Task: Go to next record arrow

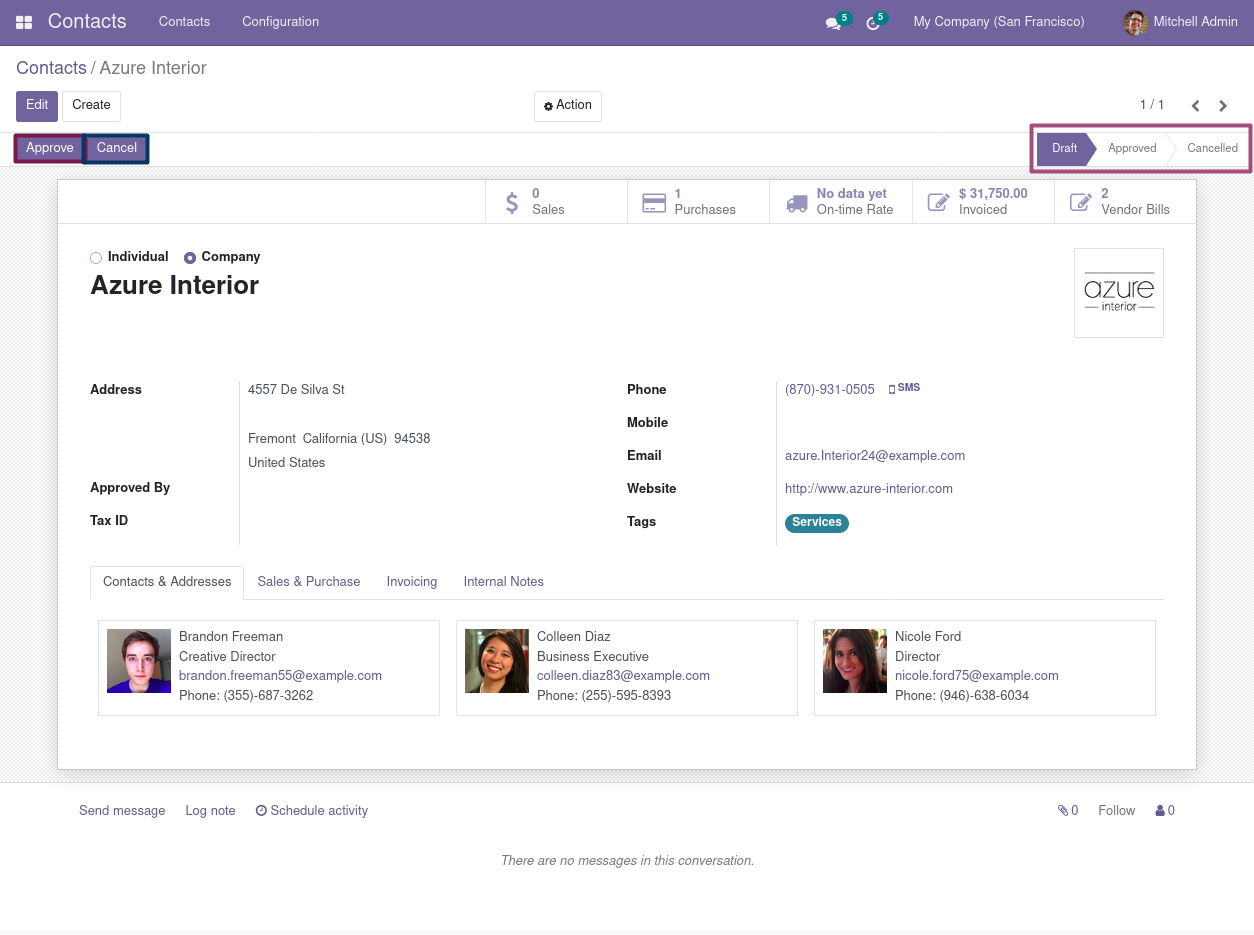Action: pos(1223,106)
